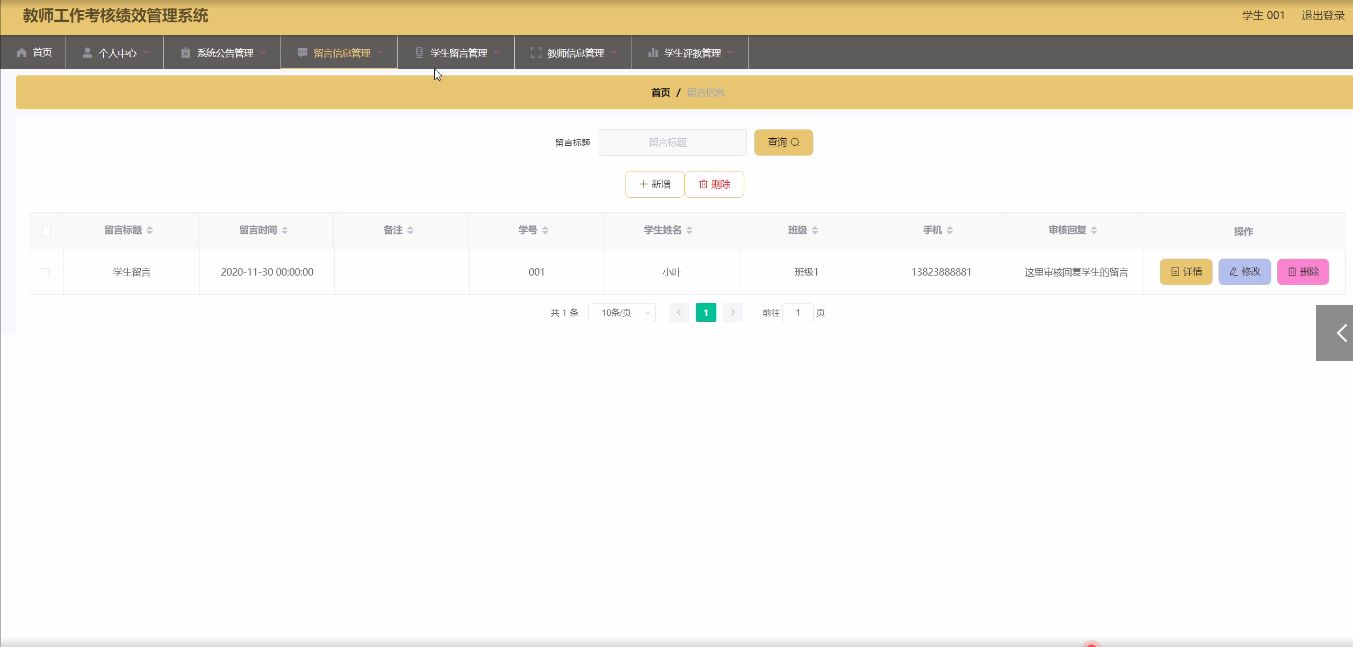
Task: Click the 教师工作考核绩效管理系统 title
Action: pos(116,16)
